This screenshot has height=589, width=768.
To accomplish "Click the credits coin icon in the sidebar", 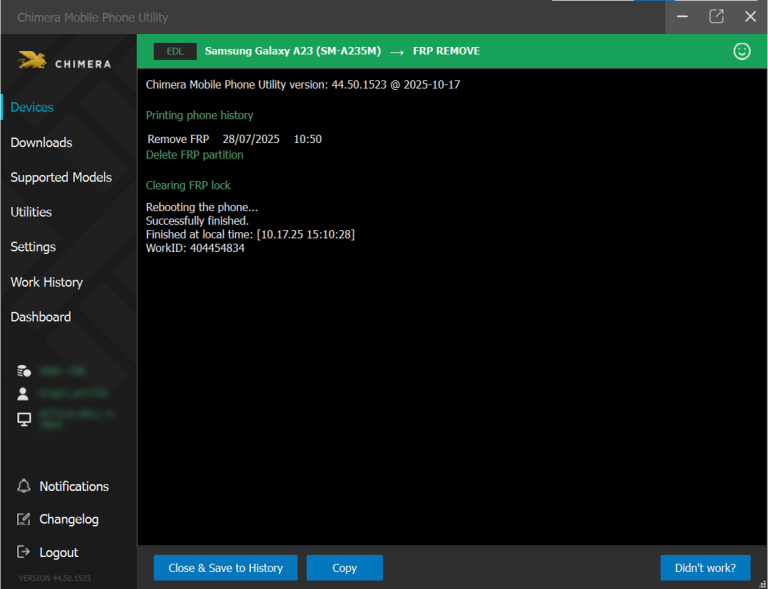I will click(24, 371).
